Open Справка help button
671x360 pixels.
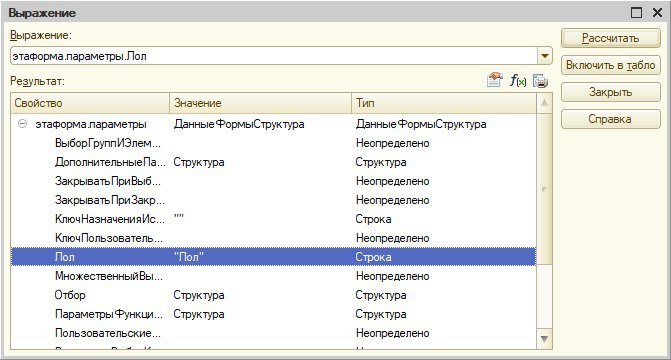(611, 119)
